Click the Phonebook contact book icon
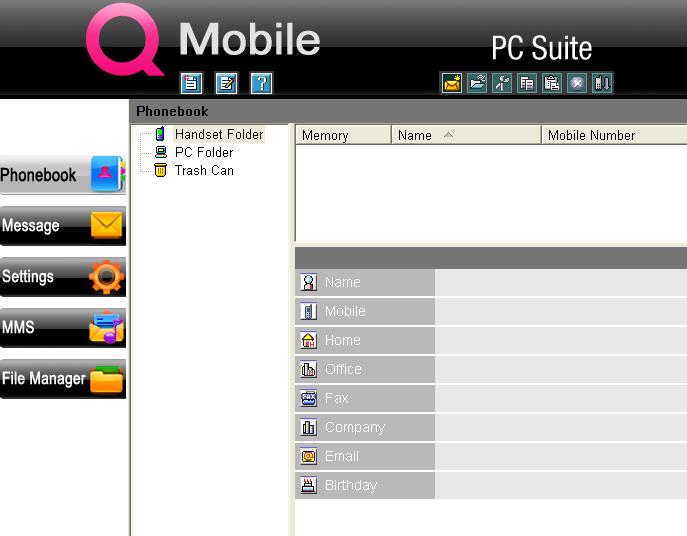 [107, 174]
